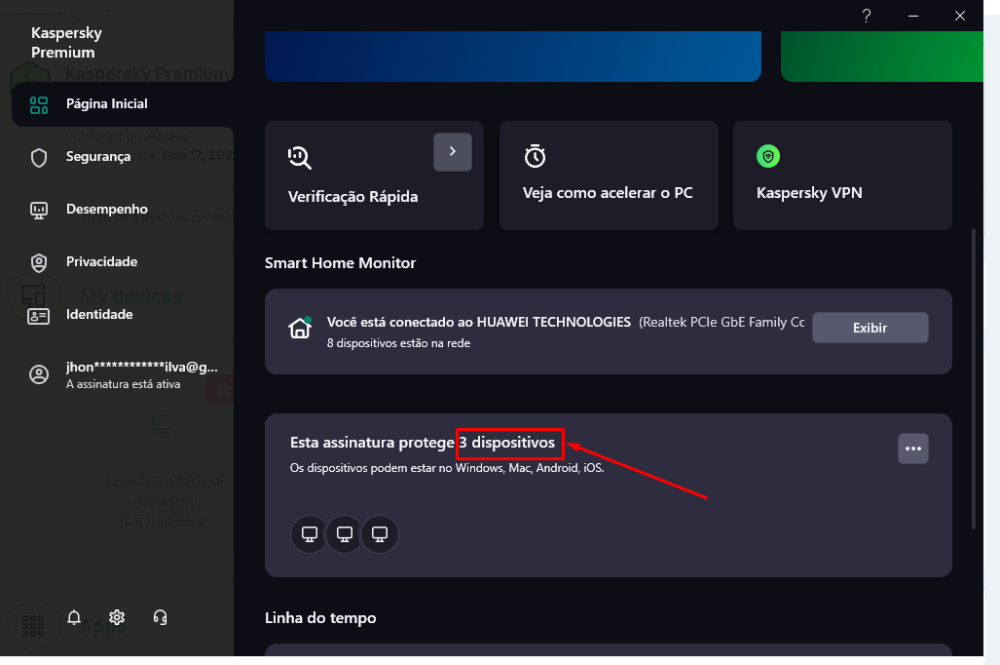1000x665 pixels.
Task: Select the Verificação Rápida magnifier icon
Action: coord(300,156)
